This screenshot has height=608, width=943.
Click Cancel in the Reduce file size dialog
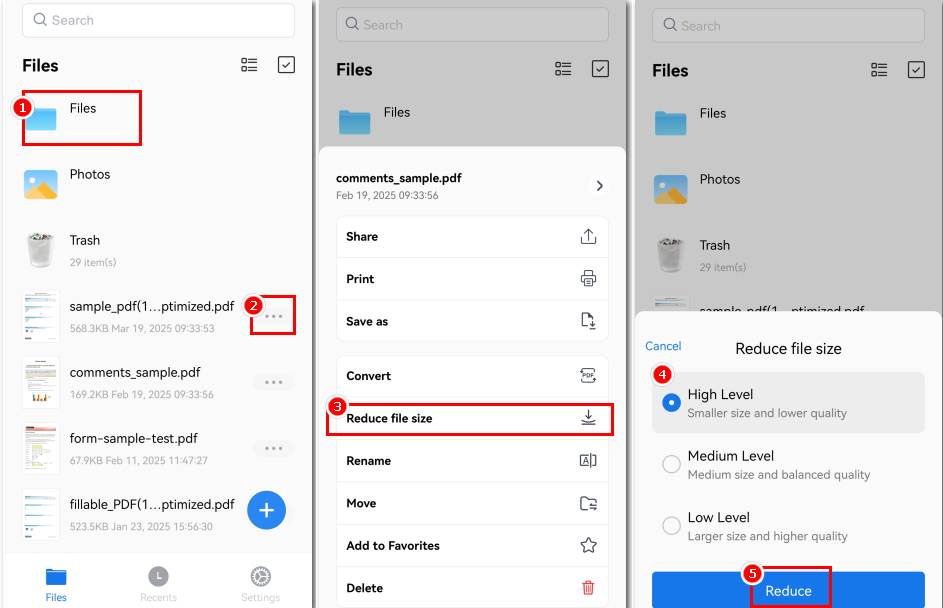(663, 345)
